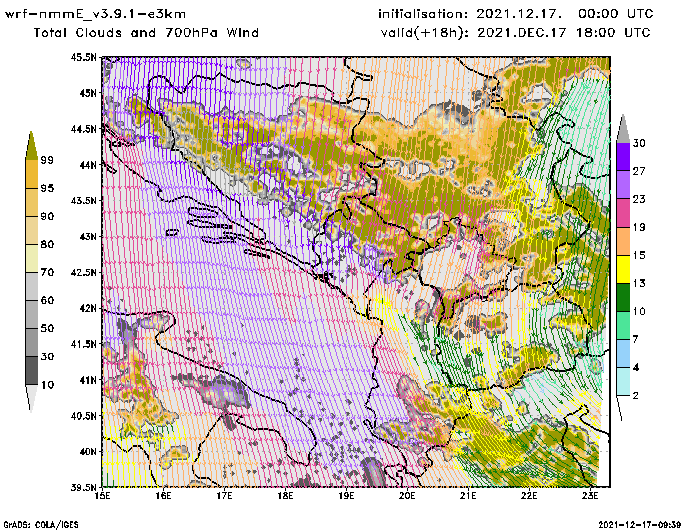Click the '19E' longitude label
This screenshot has width=700, height=530.
[346, 496]
